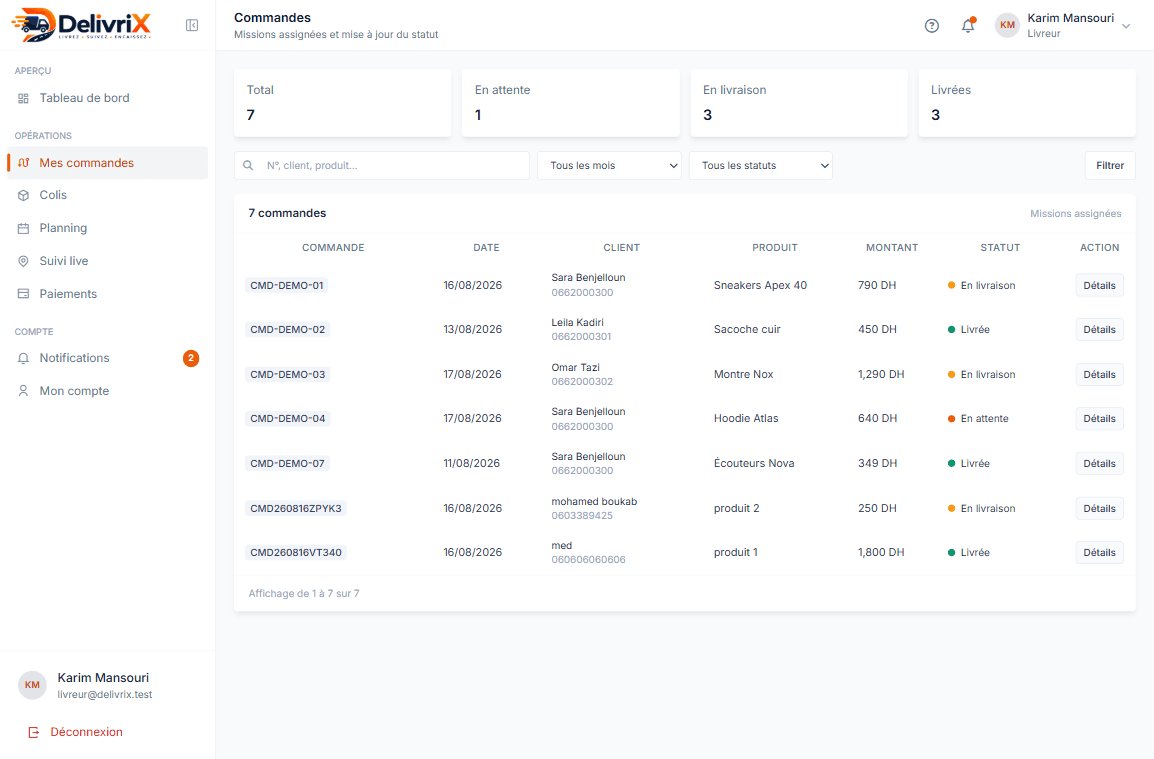Open the Suivi live page
1154x759 pixels.
(107, 261)
